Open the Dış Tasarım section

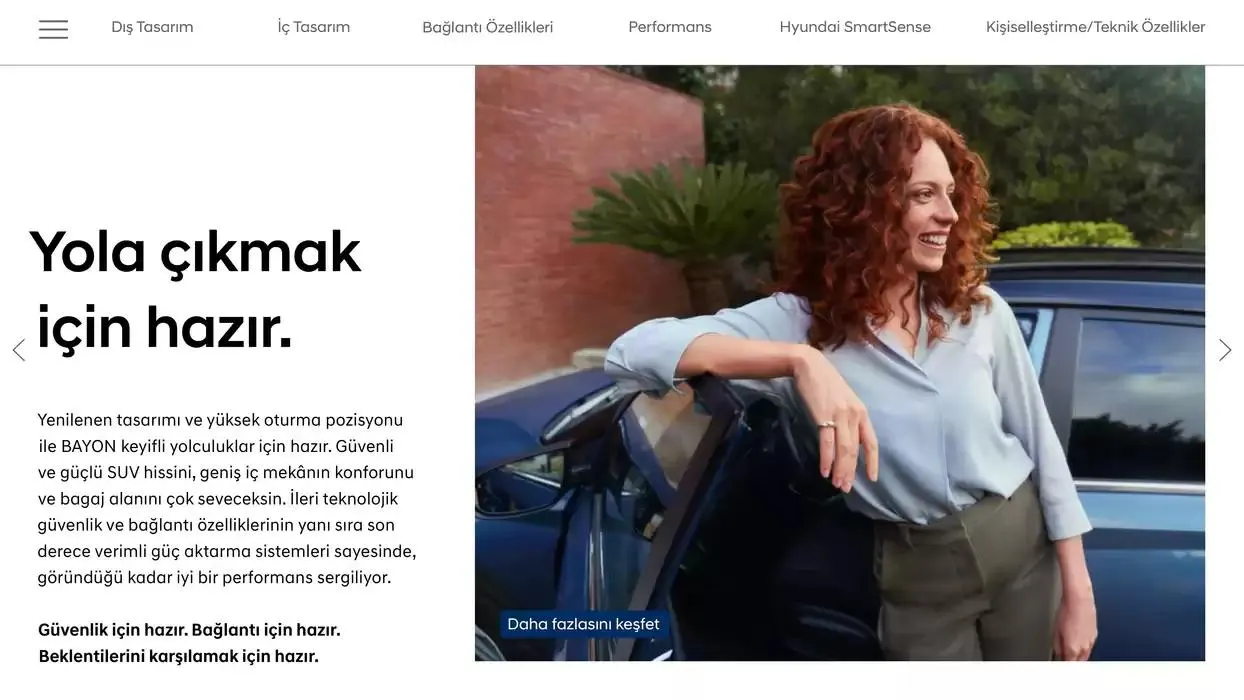pos(152,27)
